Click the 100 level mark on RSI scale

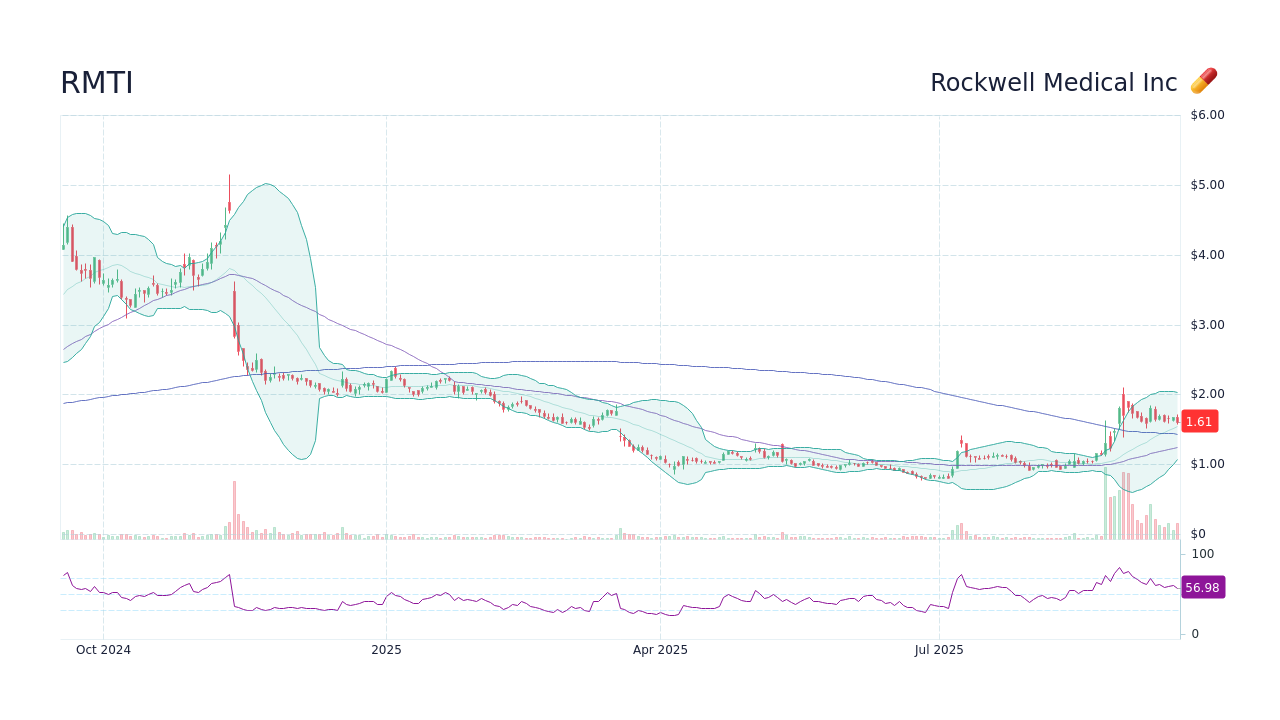point(1202,554)
